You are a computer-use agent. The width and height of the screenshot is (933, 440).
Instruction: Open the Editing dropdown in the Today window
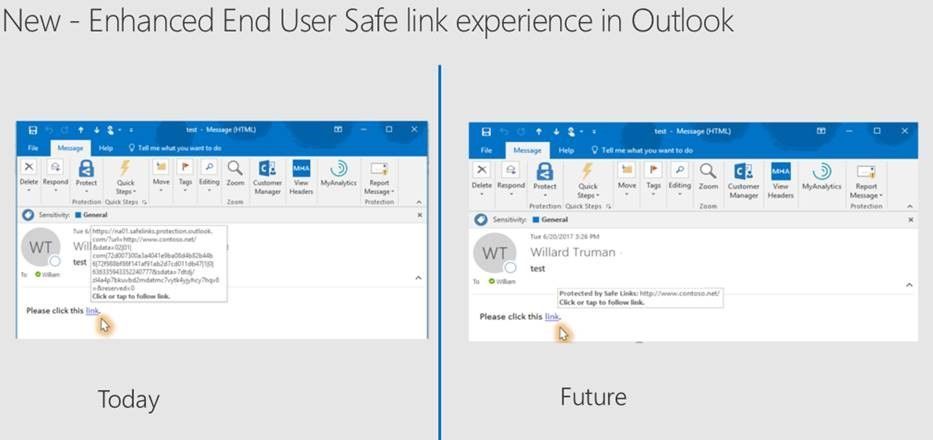point(209,176)
